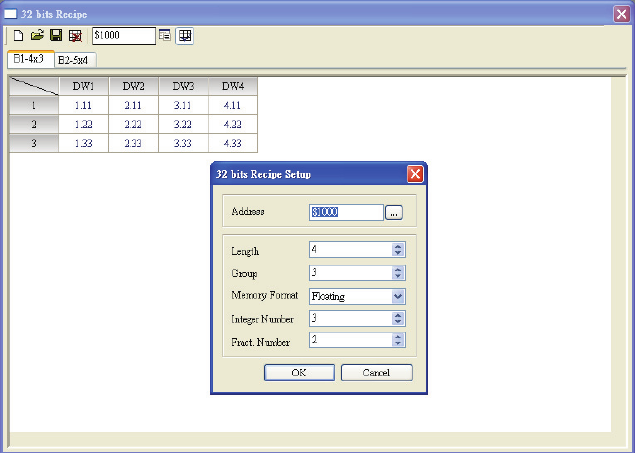Switch to the B1-4x3 tab
Screen dimensions: 635x453
point(28,59)
